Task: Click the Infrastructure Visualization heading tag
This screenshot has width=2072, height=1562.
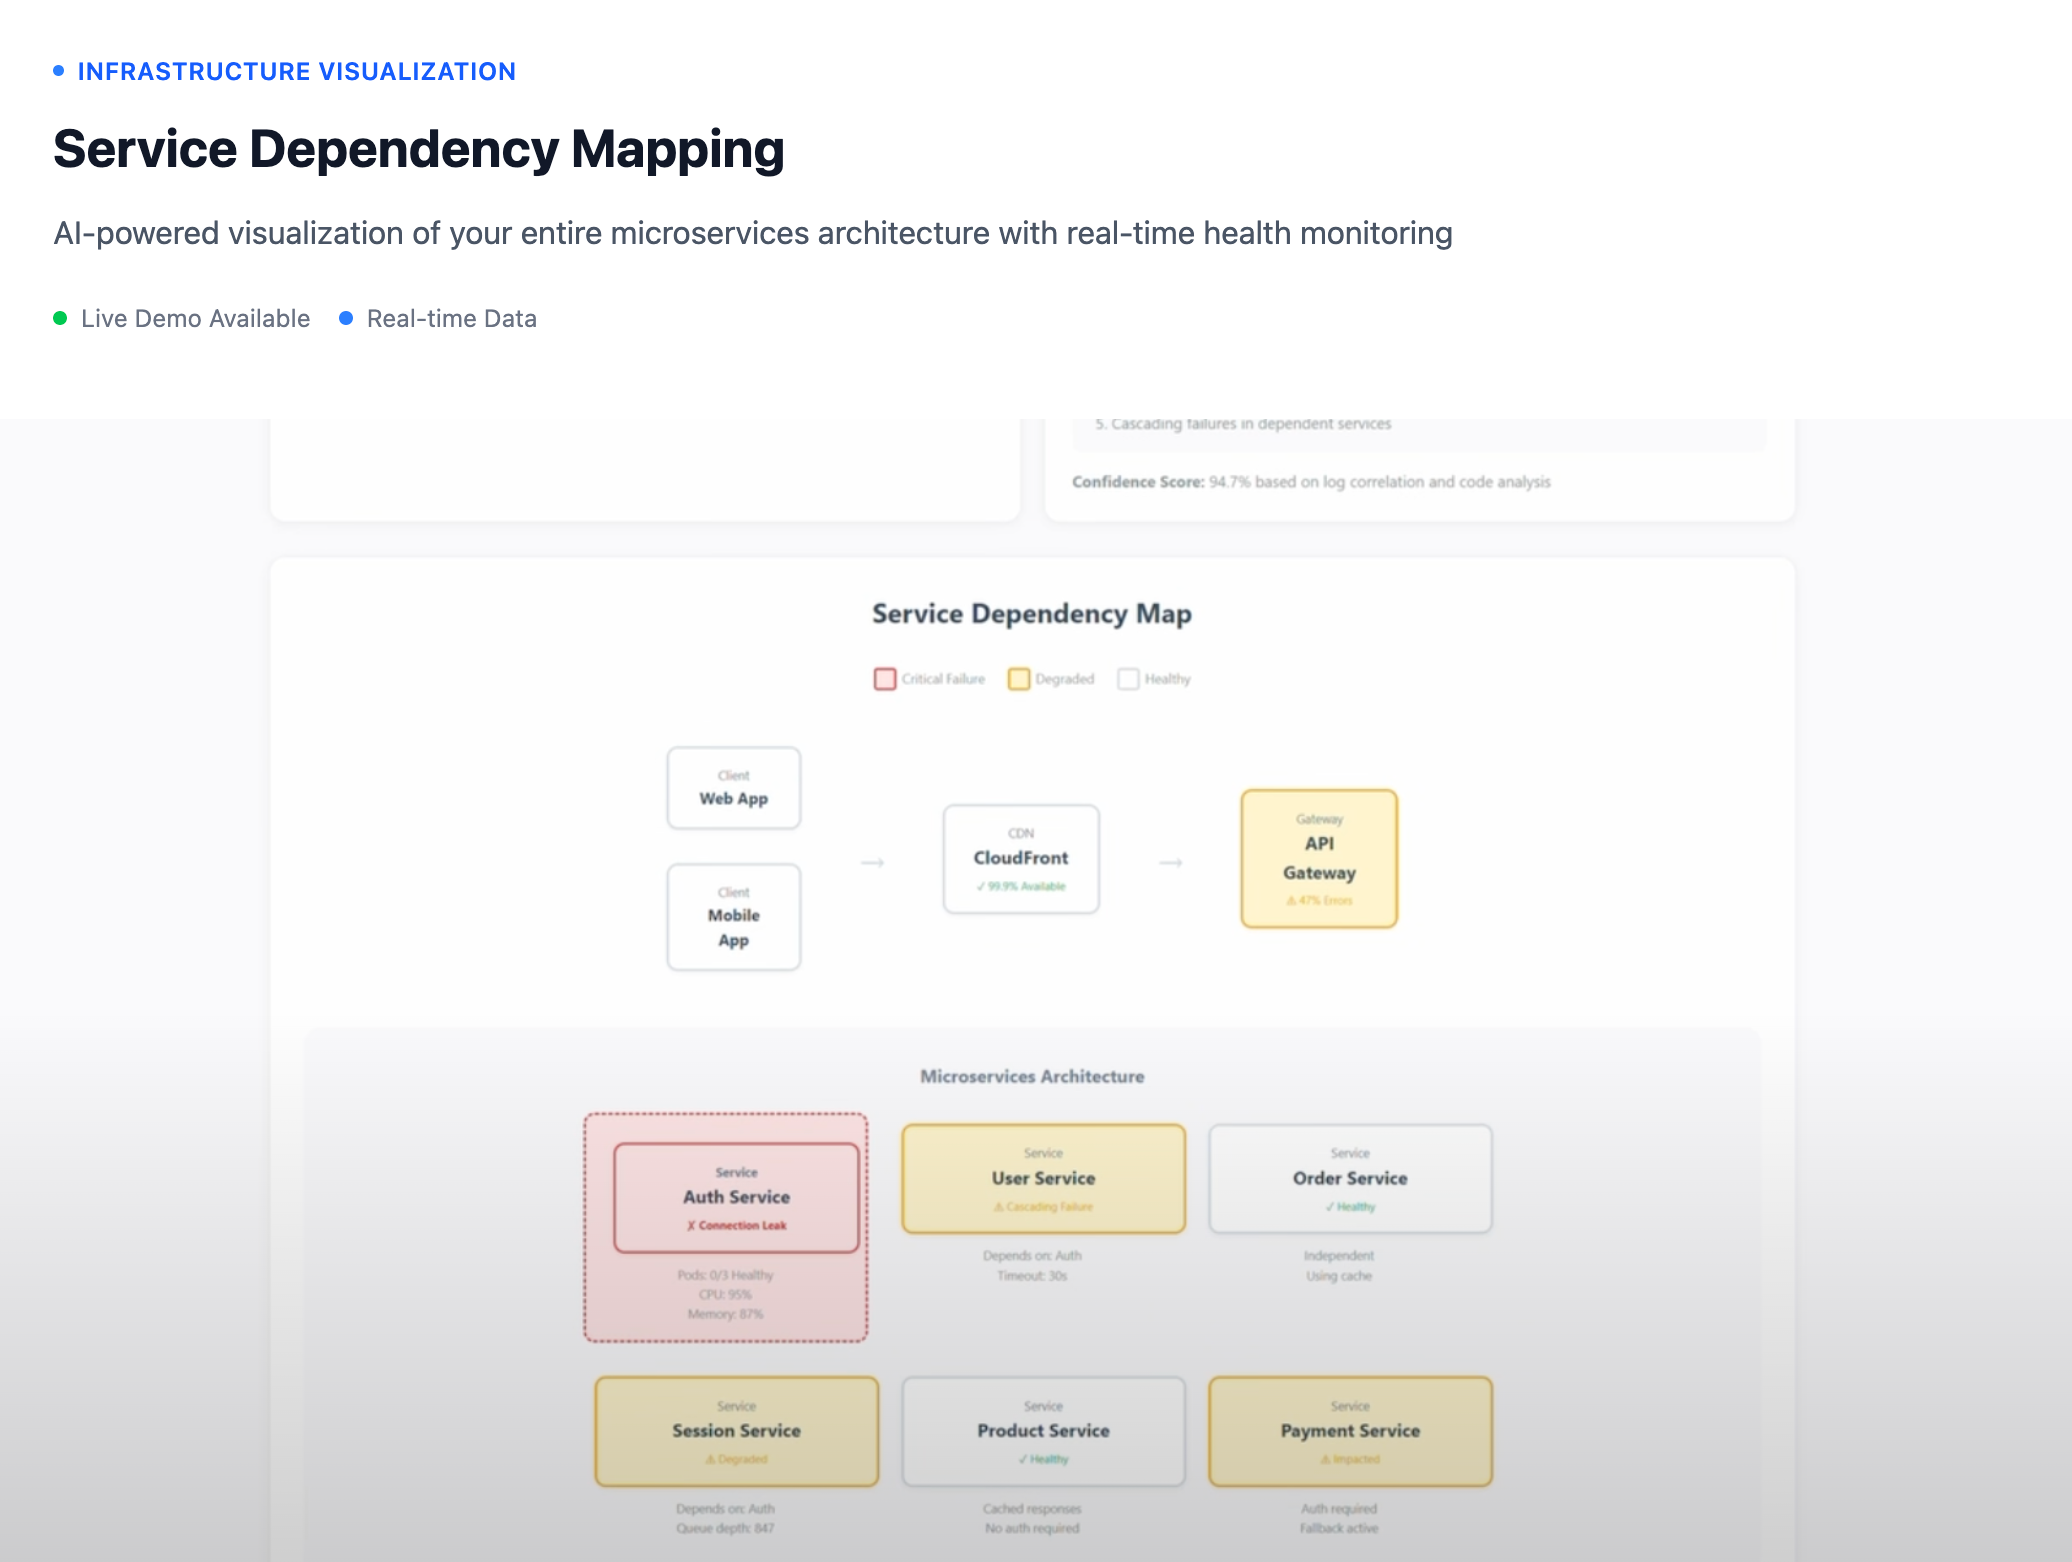Action: click(296, 71)
